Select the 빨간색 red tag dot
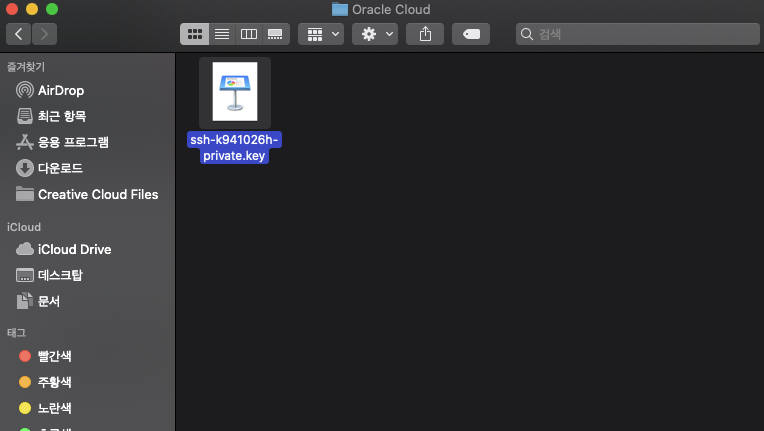 (x=25, y=356)
